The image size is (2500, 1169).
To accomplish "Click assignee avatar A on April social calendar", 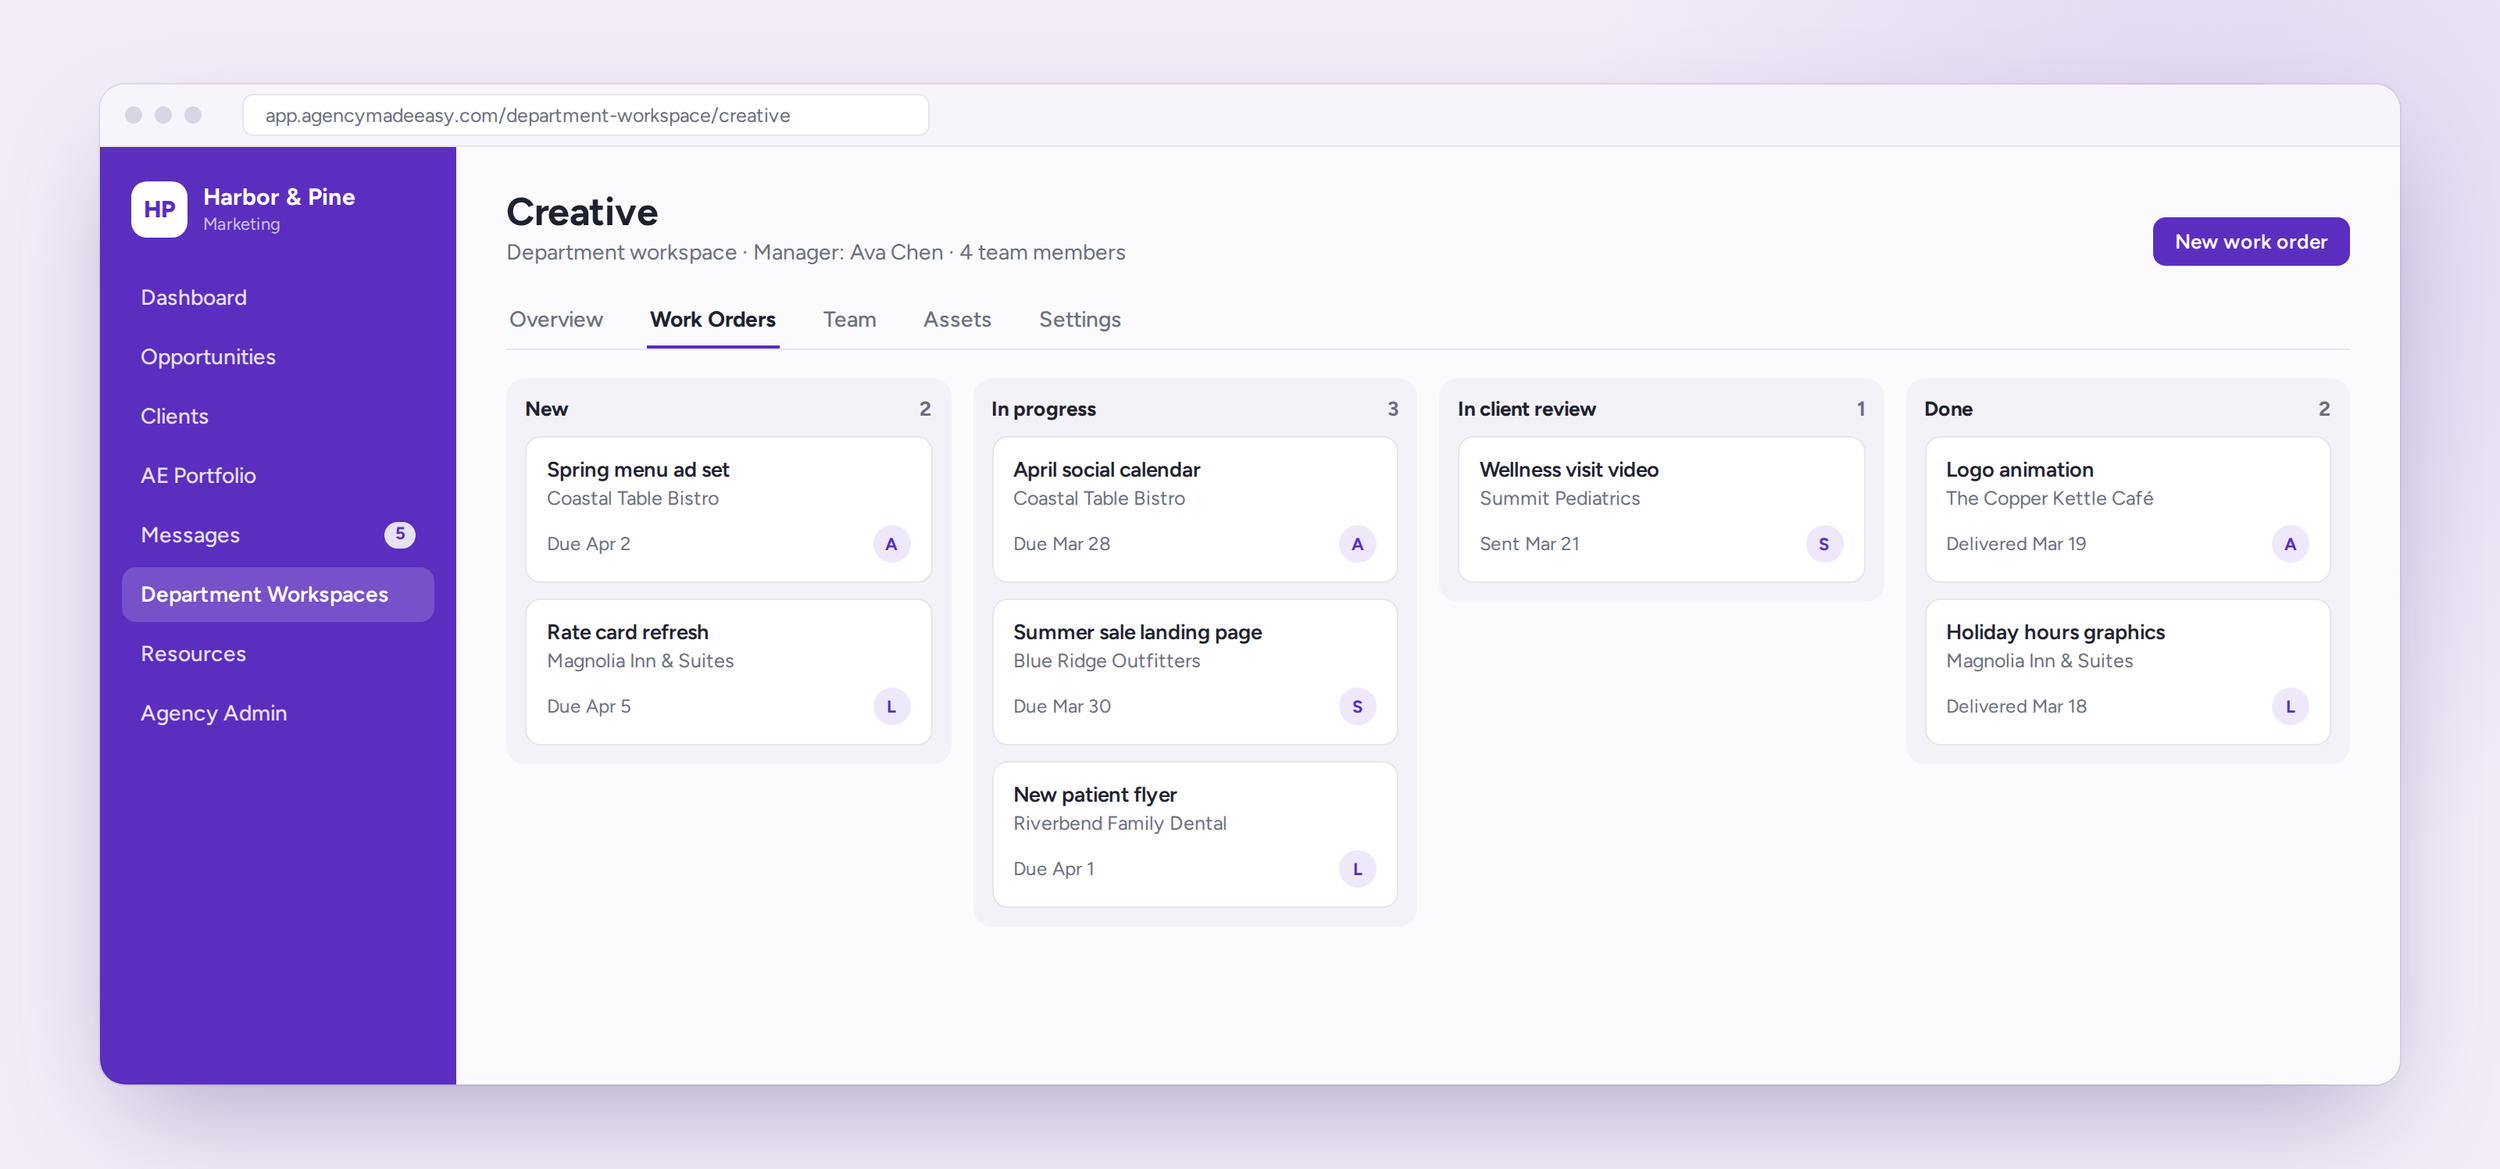I will (1357, 544).
